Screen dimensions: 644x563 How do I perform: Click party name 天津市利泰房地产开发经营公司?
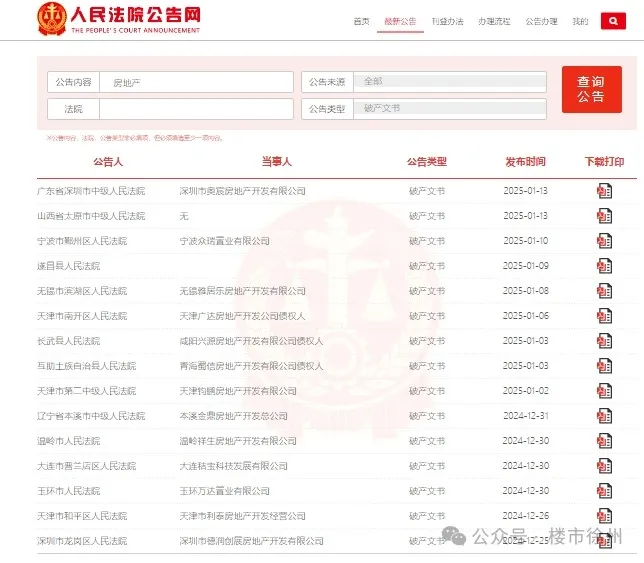pos(242,516)
